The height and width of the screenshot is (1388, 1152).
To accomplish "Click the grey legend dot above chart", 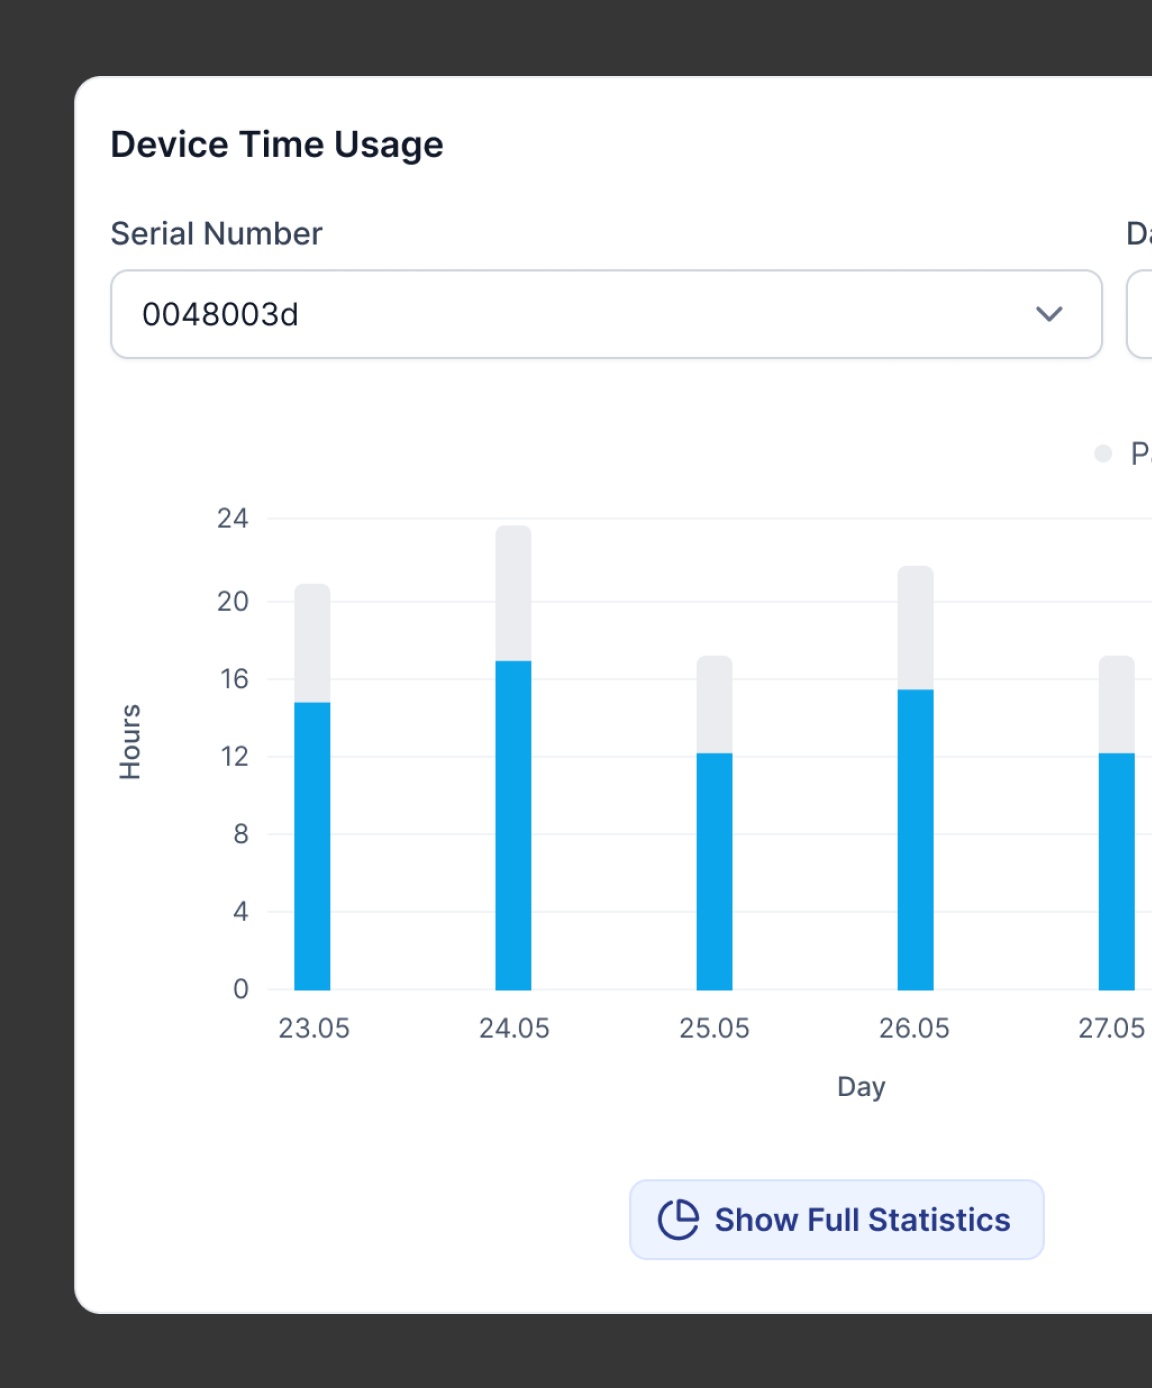I will click(x=1103, y=454).
